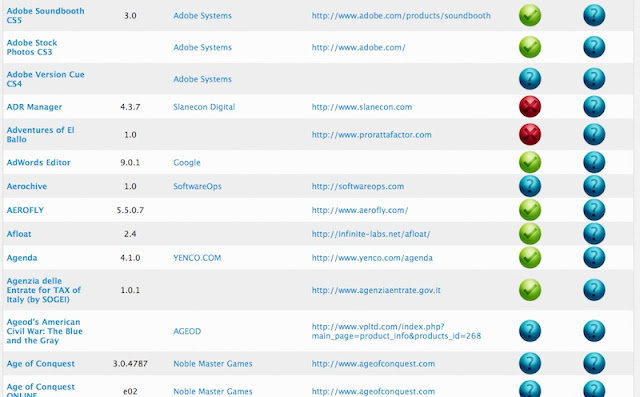Click the SoftwareOps vendor link

198,186
